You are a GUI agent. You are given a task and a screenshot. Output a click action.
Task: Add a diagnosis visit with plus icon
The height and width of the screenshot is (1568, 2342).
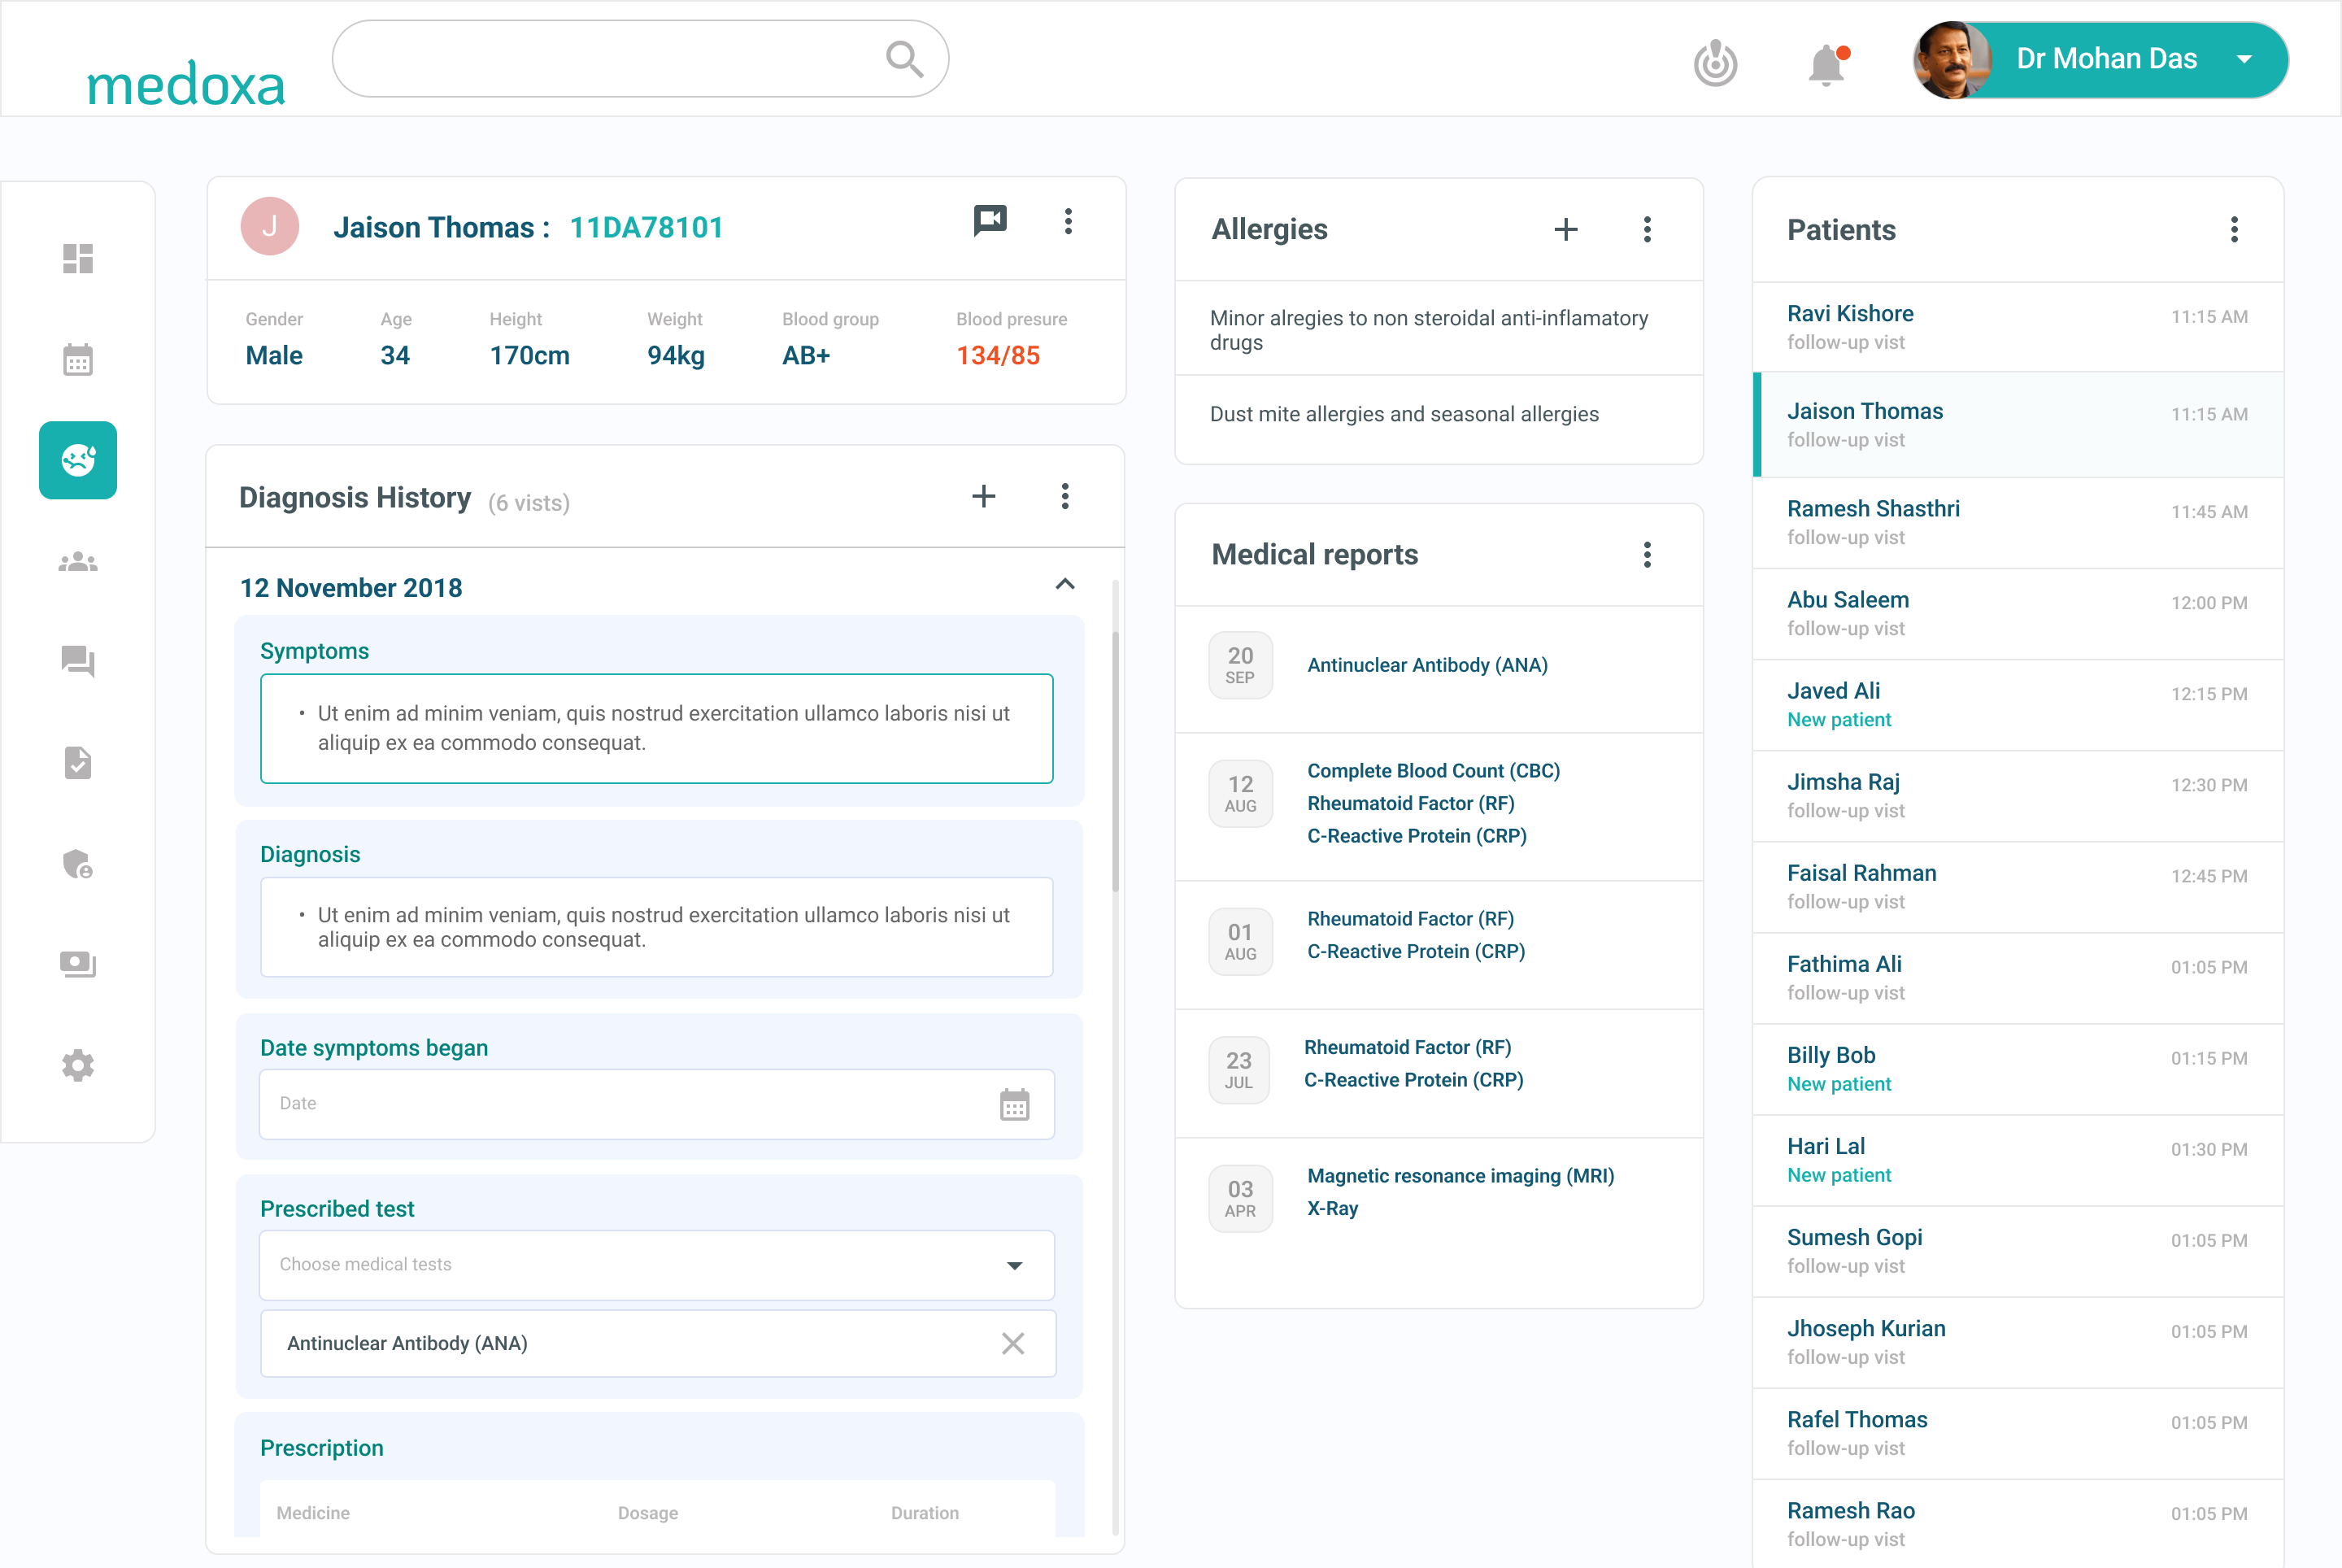point(984,497)
